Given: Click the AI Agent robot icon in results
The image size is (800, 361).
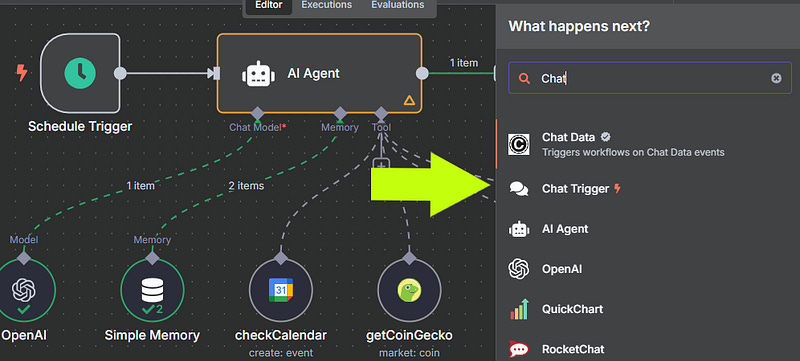Looking at the screenshot, I should click(519, 229).
